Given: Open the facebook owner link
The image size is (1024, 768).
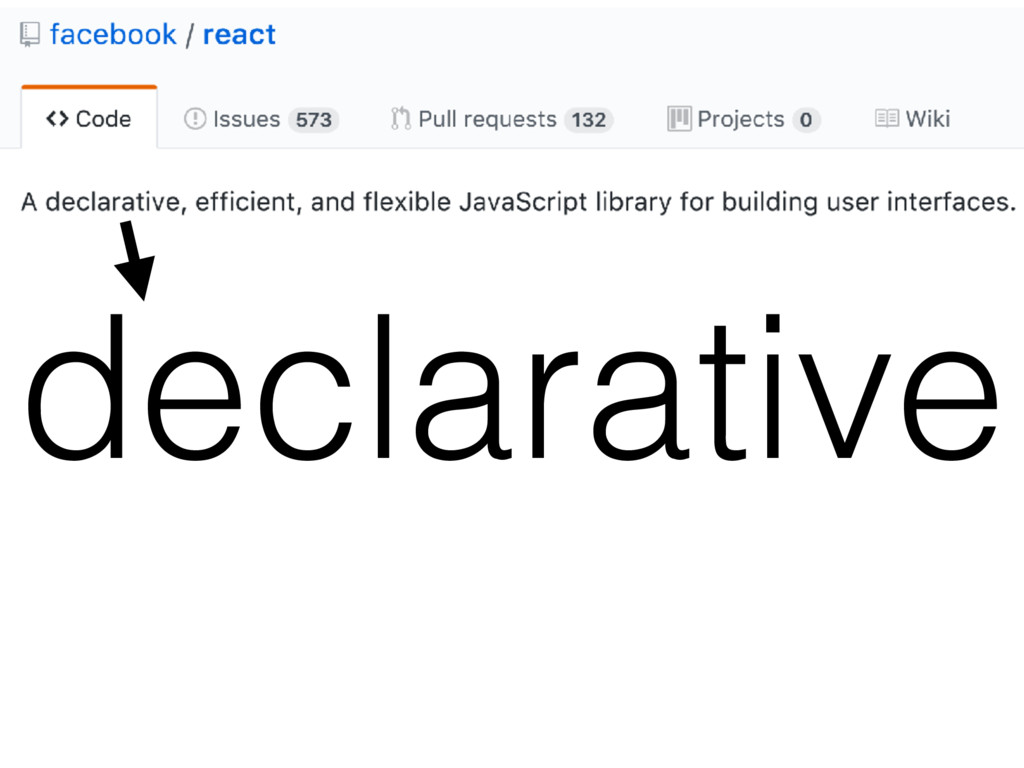Looking at the screenshot, I should (113, 34).
